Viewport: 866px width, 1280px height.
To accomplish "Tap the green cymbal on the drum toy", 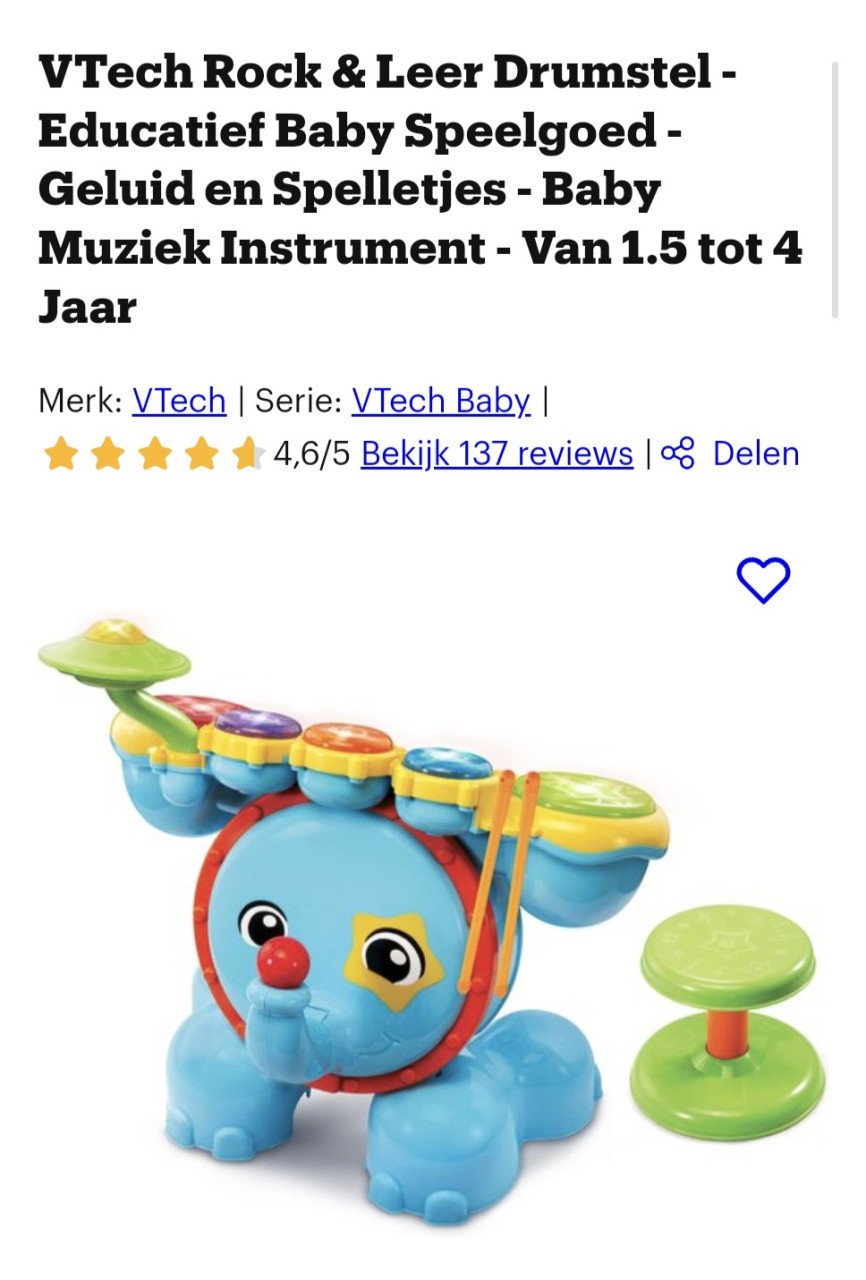I will [x=114, y=650].
